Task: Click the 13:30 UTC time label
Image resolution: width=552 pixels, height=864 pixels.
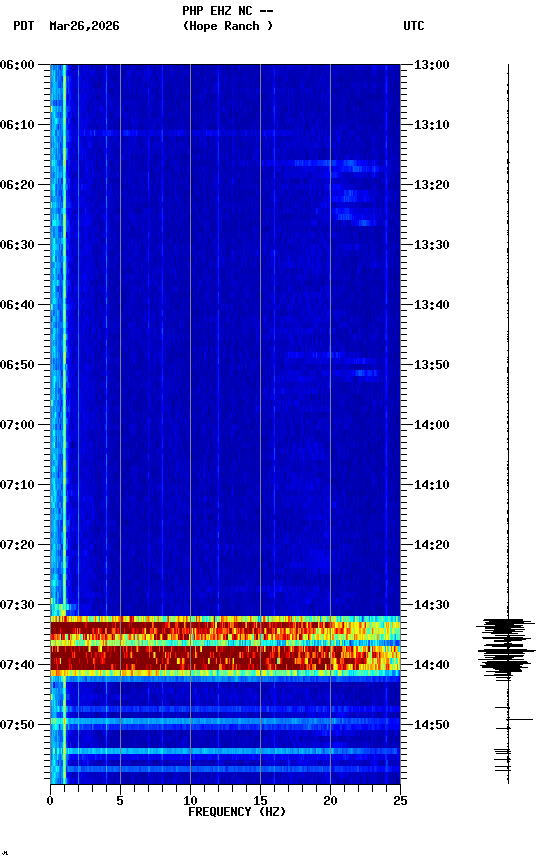Action: [432, 245]
